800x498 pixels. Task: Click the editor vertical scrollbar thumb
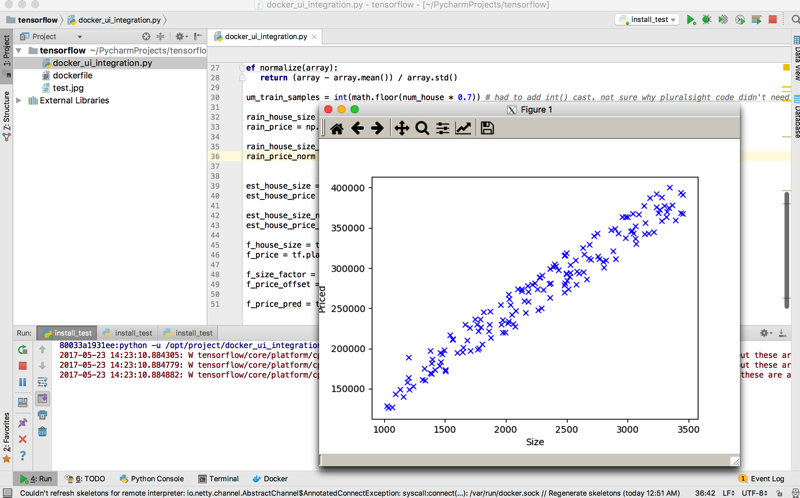click(x=786, y=251)
